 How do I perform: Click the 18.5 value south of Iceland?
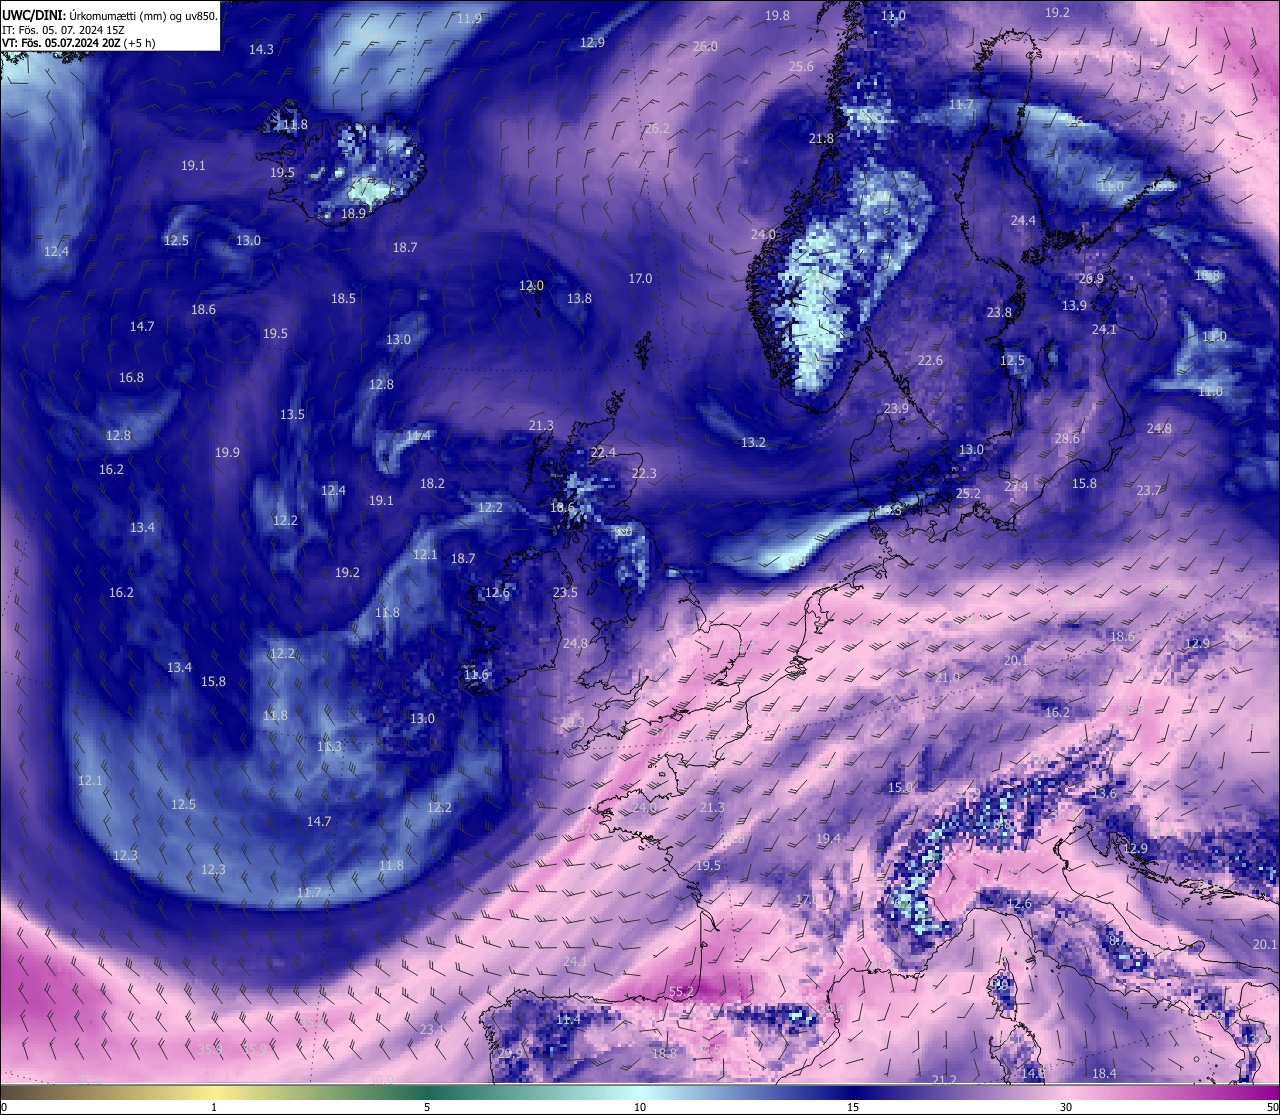343,298
